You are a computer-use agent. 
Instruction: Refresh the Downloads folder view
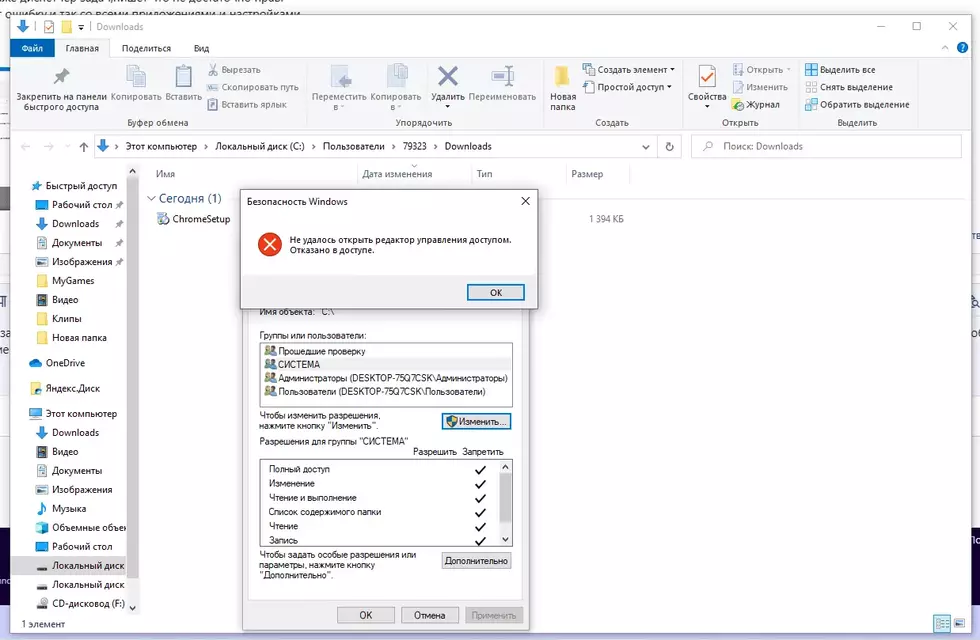point(669,146)
